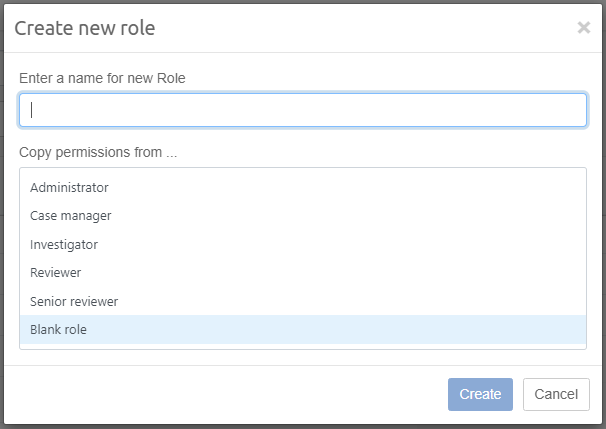
Task: Select Administrator in the permissions list
Action: pyautogui.click(x=69, y=187)
